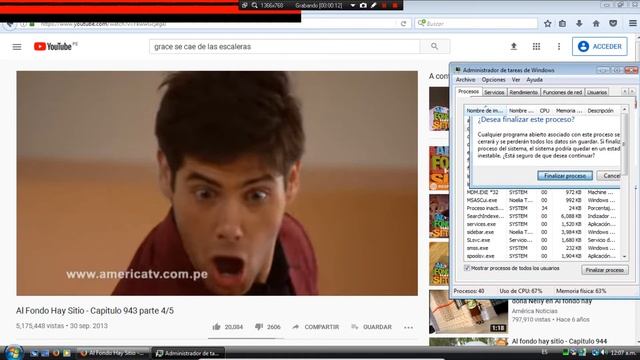Screen dimensions: 640x360
Task: Open Firefox library clipboard icon
Action: pos(562,24)
